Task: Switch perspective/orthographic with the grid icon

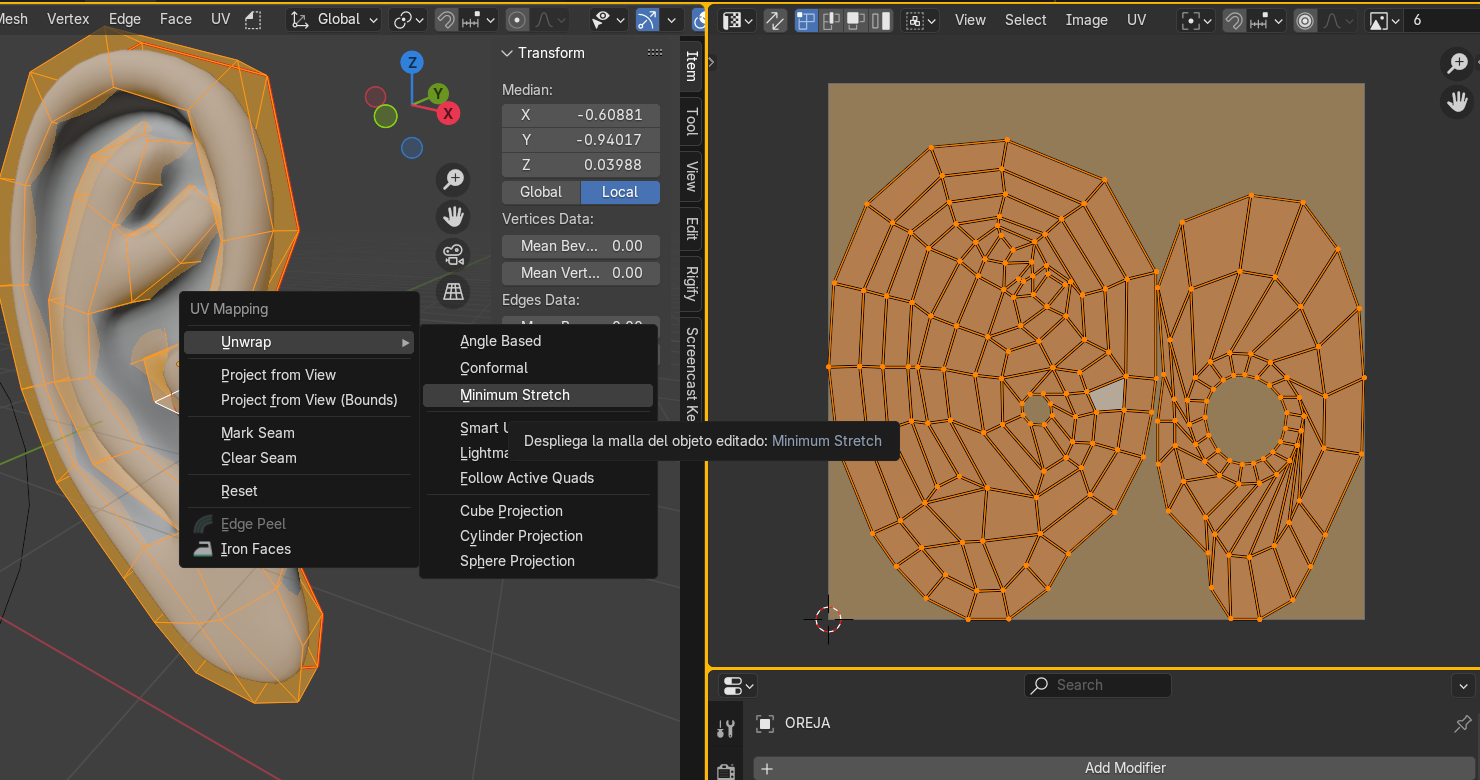Action: pyautogui.click(x=454, y=291)
